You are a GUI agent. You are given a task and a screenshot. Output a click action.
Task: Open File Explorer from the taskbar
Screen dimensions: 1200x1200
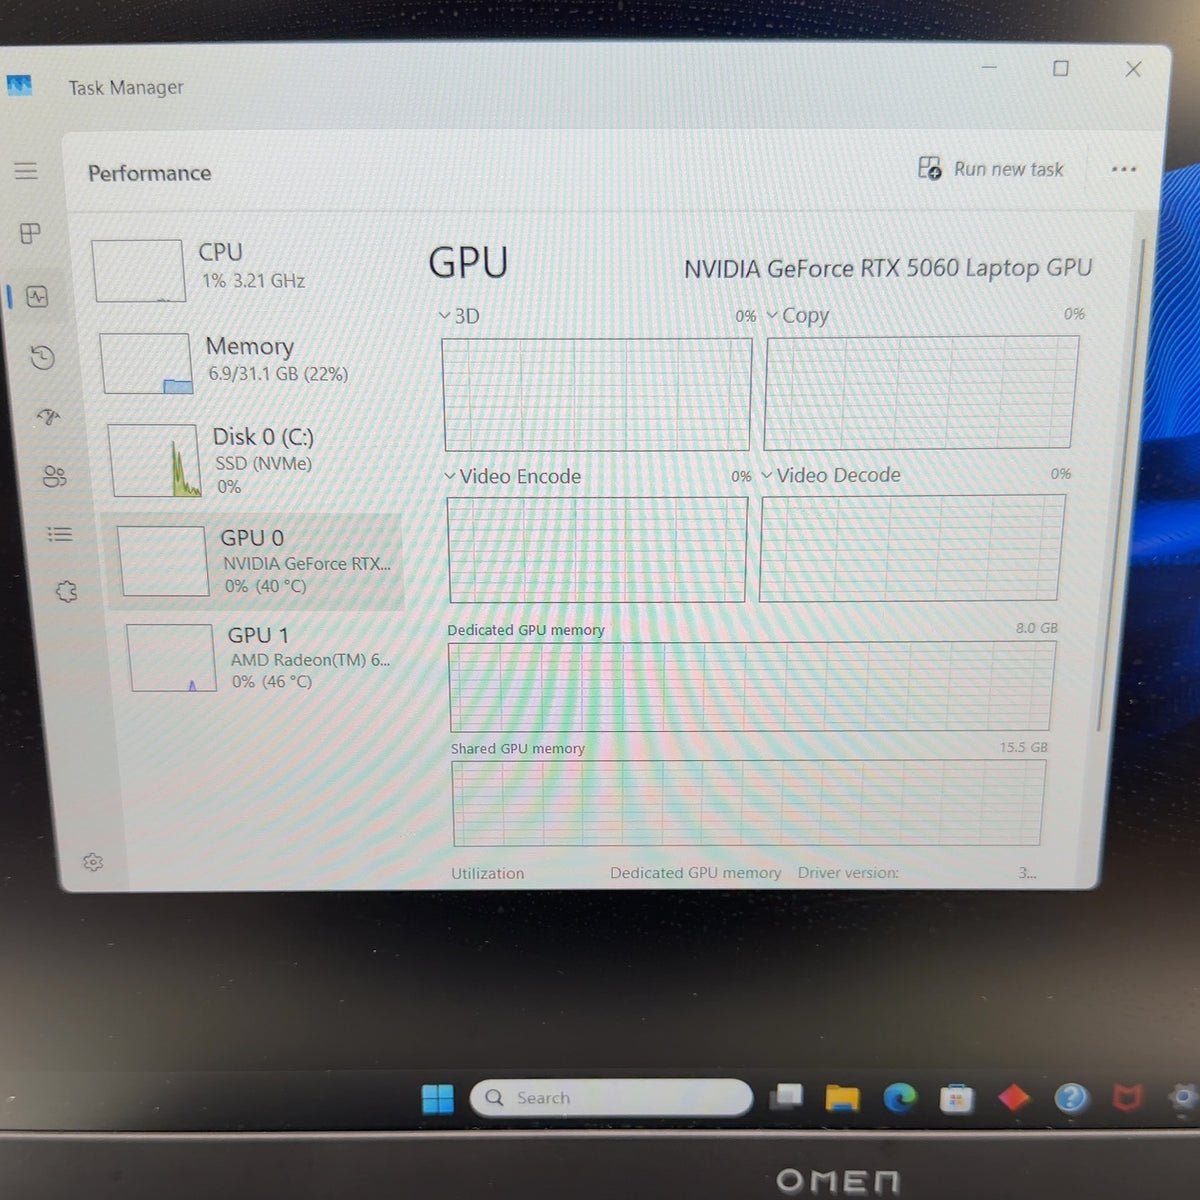tap(842, 1098)
